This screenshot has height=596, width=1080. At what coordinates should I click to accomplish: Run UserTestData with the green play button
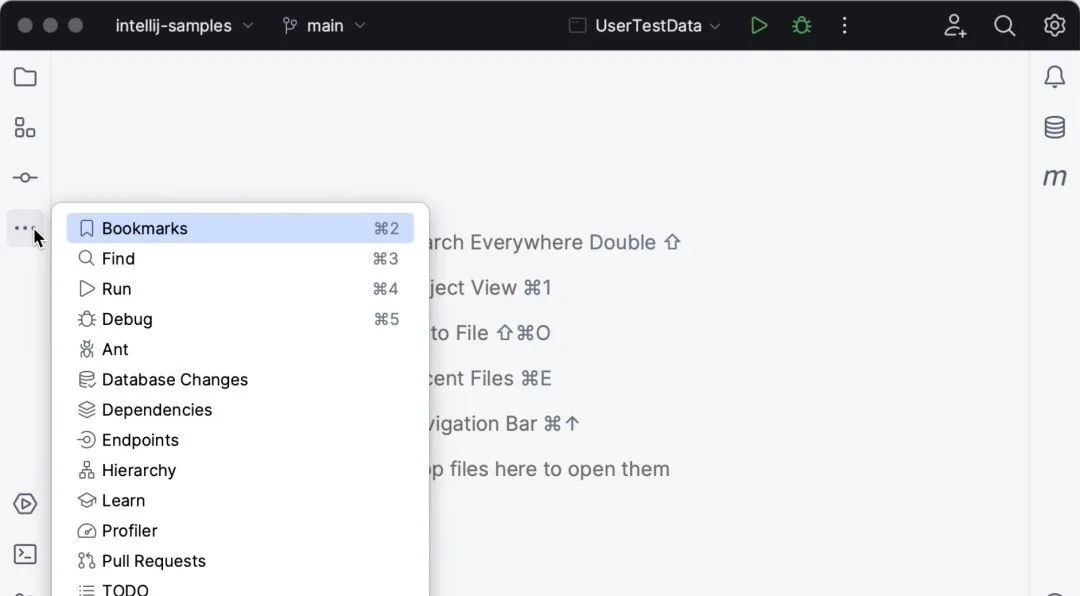click(x=759, y=25)
